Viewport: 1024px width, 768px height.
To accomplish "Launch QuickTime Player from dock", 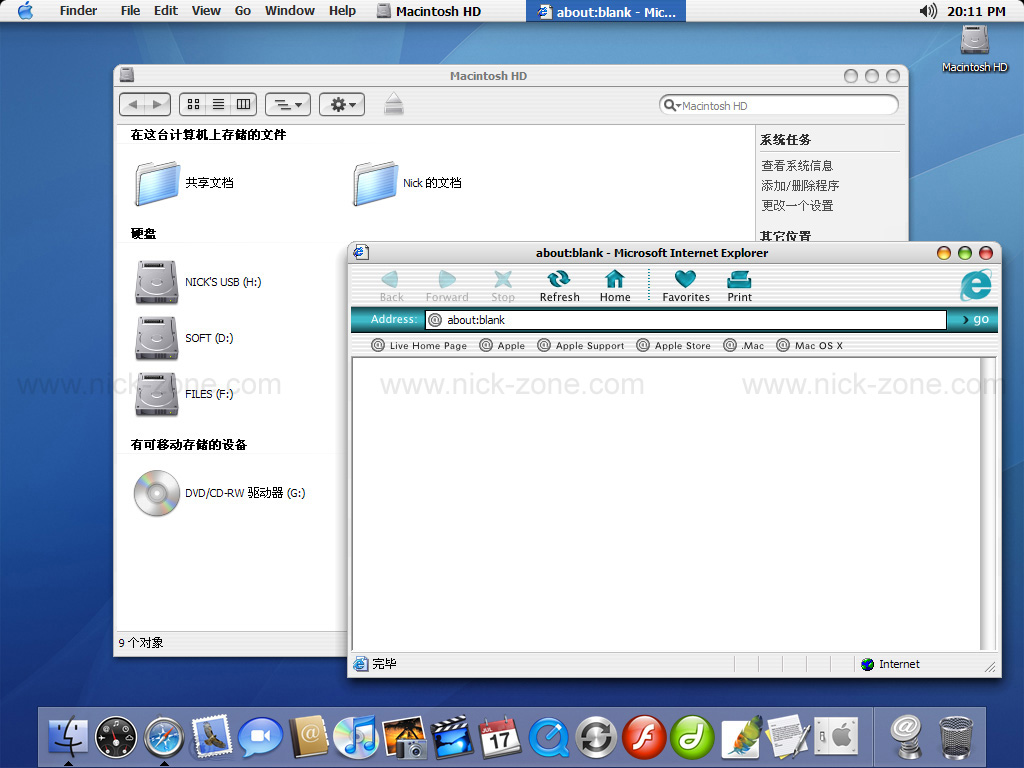I will (549, 738).
